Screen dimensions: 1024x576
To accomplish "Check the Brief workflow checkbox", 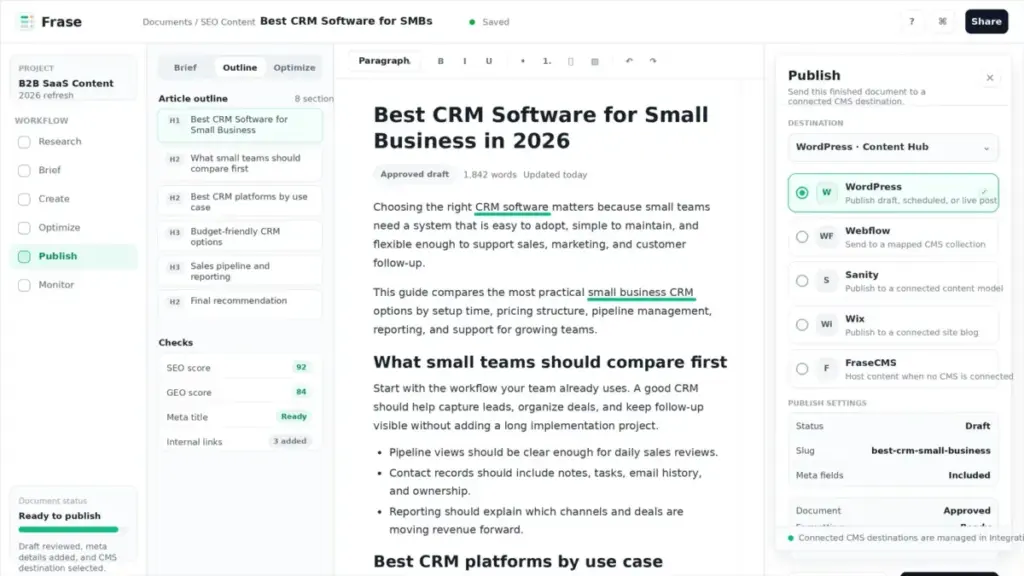I will point(24,170).
